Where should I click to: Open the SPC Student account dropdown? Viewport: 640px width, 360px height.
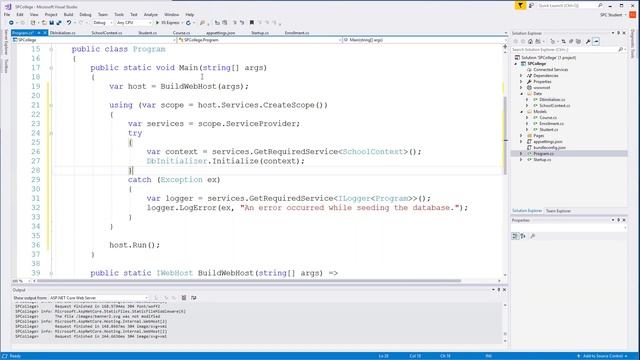tap(613, 15)
